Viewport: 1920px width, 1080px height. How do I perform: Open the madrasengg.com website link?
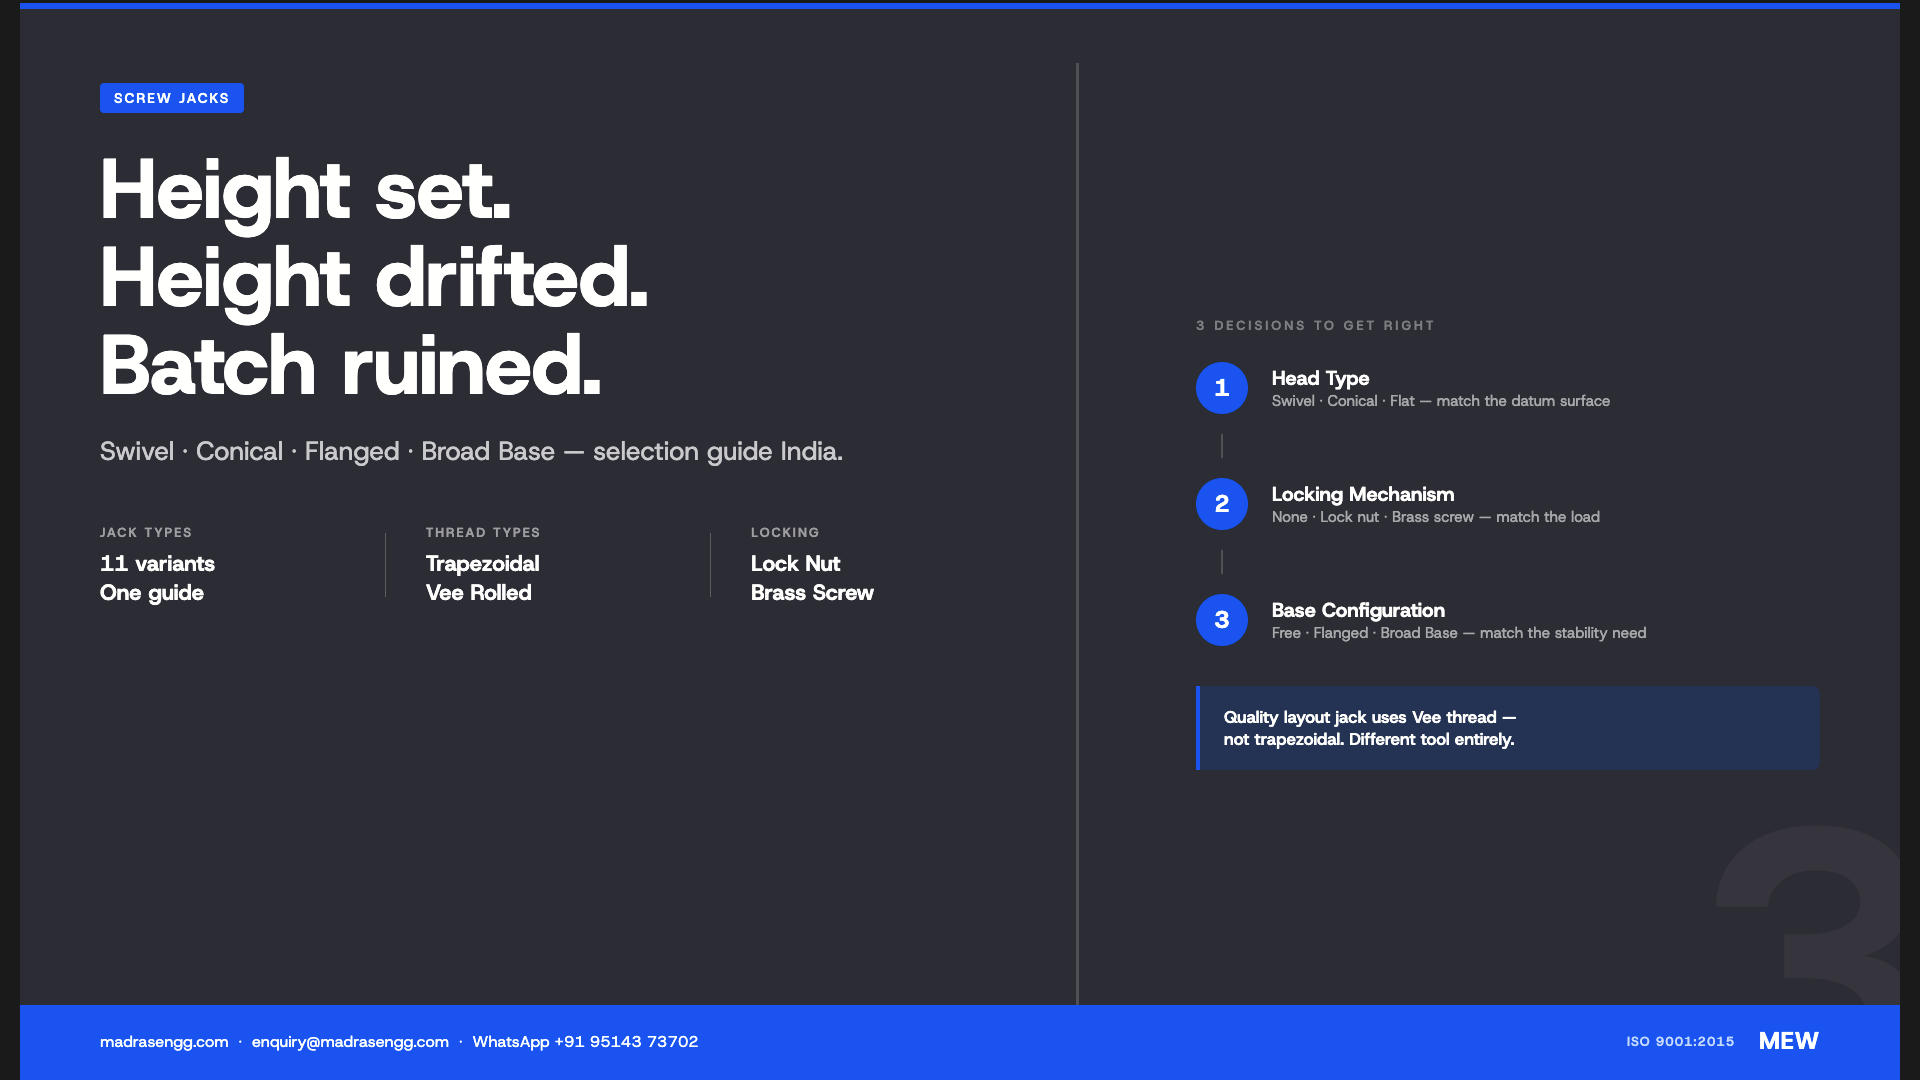point(164,1041)
